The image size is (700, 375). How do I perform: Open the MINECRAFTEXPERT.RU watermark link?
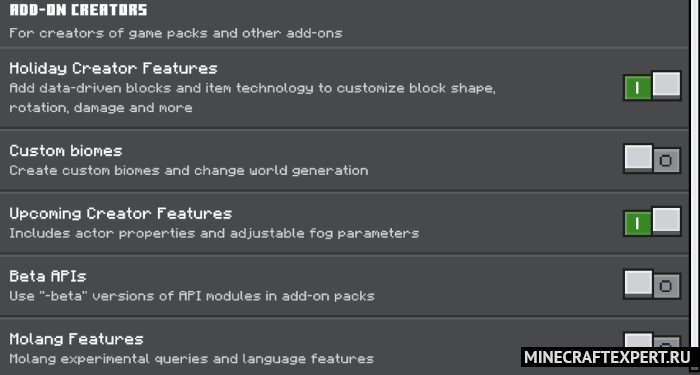608,357
